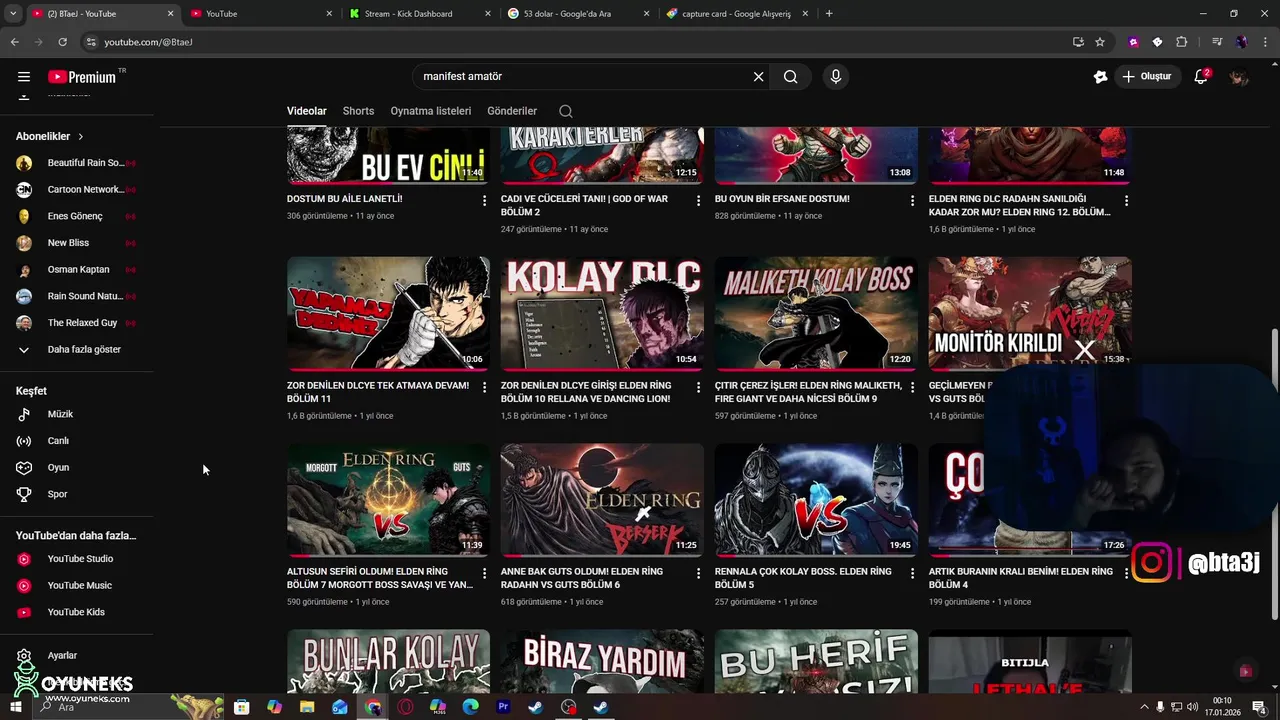Image resolution: width=1280 pixels, height=720 pixels.
Task: Open more options for DOSTUM BU AİLE LANETLİ
Action: (x=484, y=200)
